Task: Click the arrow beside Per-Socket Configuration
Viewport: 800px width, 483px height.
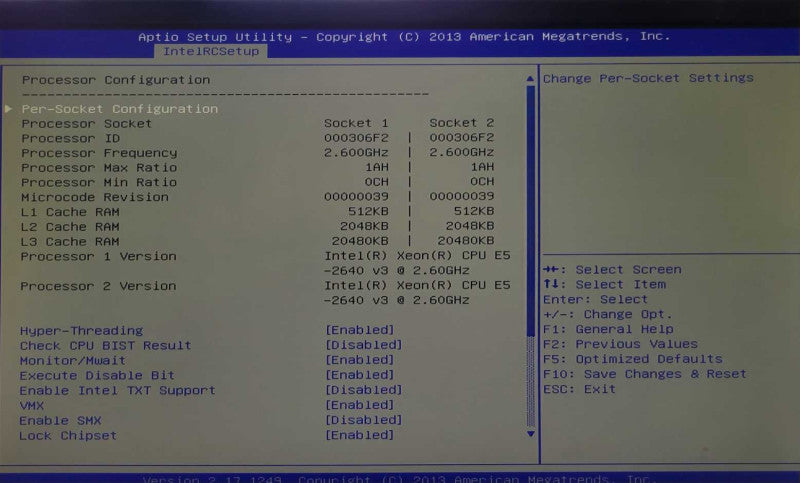Action: 8,109
